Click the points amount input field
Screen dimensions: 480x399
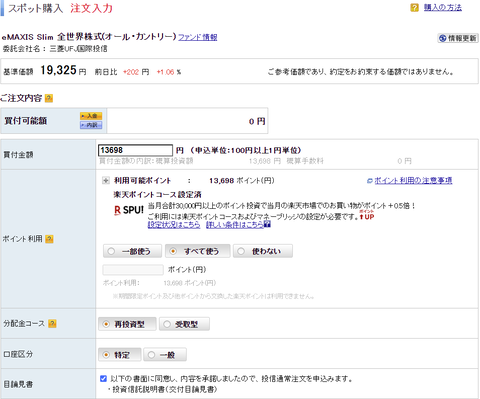[133, 269]
